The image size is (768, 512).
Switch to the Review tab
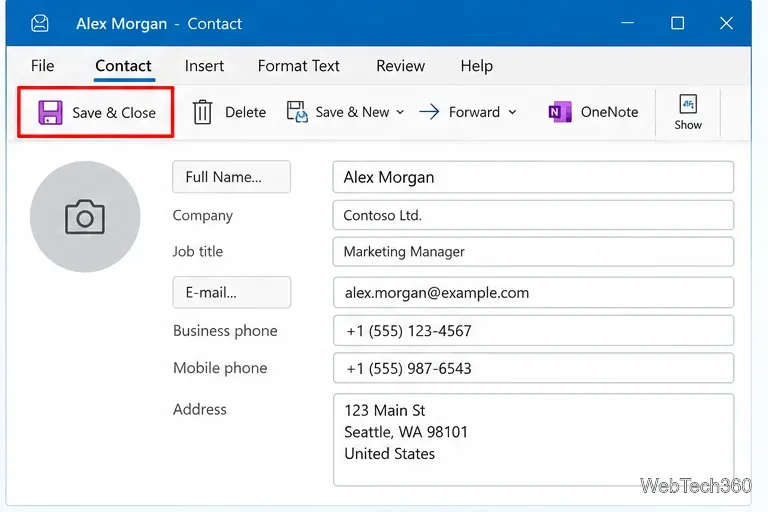401,66
